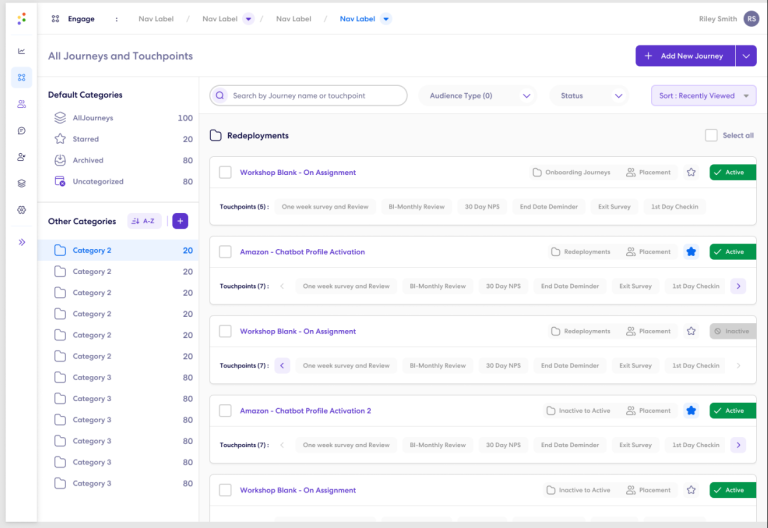Expand the second Nav Label dropdown arrow

(x=248, y=19)
